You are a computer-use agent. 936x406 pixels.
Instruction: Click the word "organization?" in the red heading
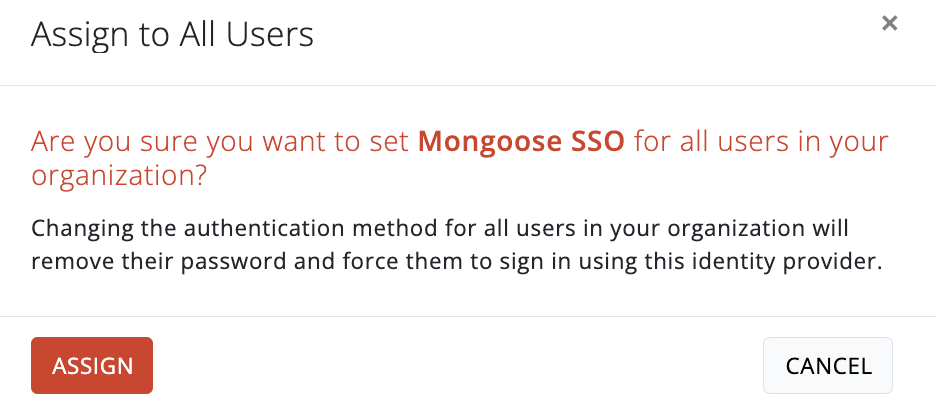pos(119,175)
